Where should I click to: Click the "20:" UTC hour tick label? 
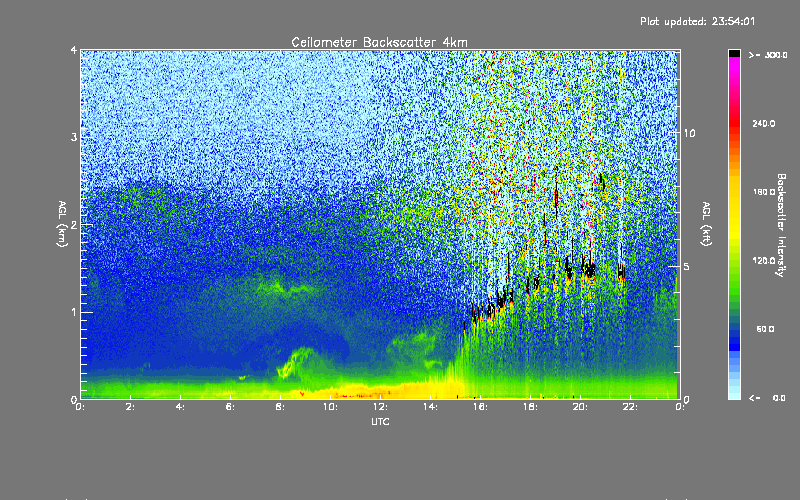tap(581, 407)
